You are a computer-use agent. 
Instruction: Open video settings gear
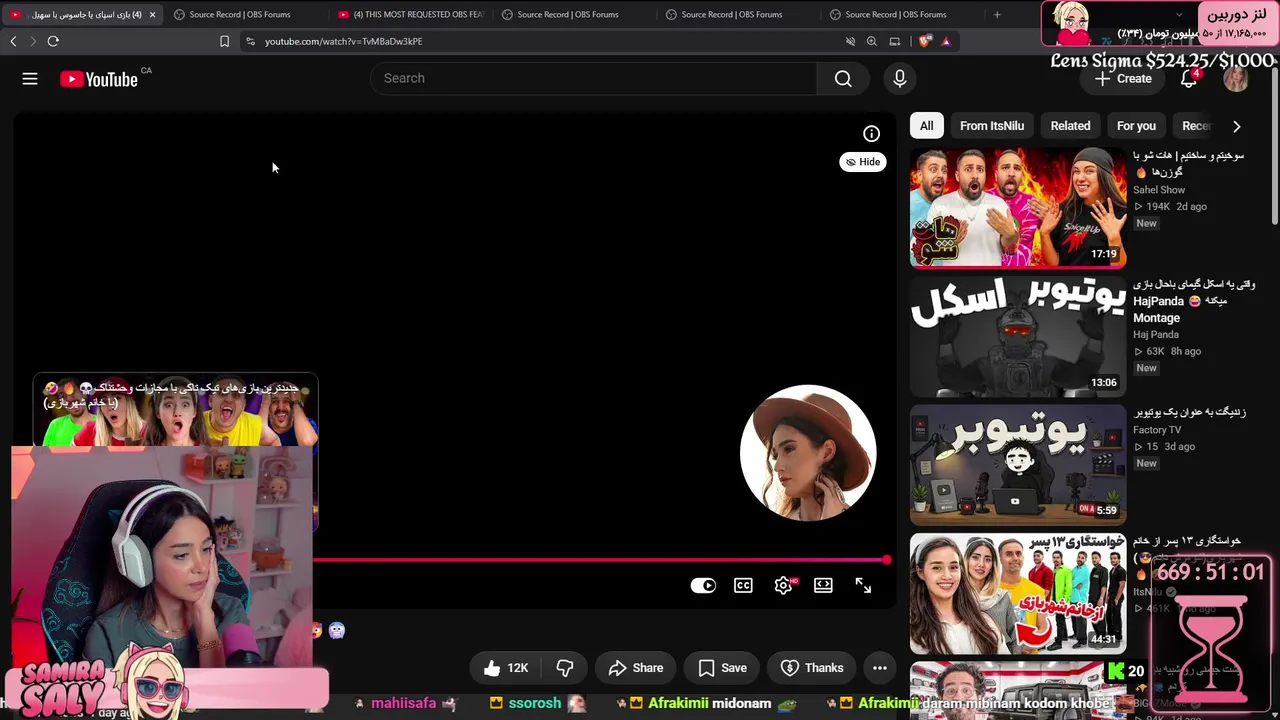tap(784, 586)
